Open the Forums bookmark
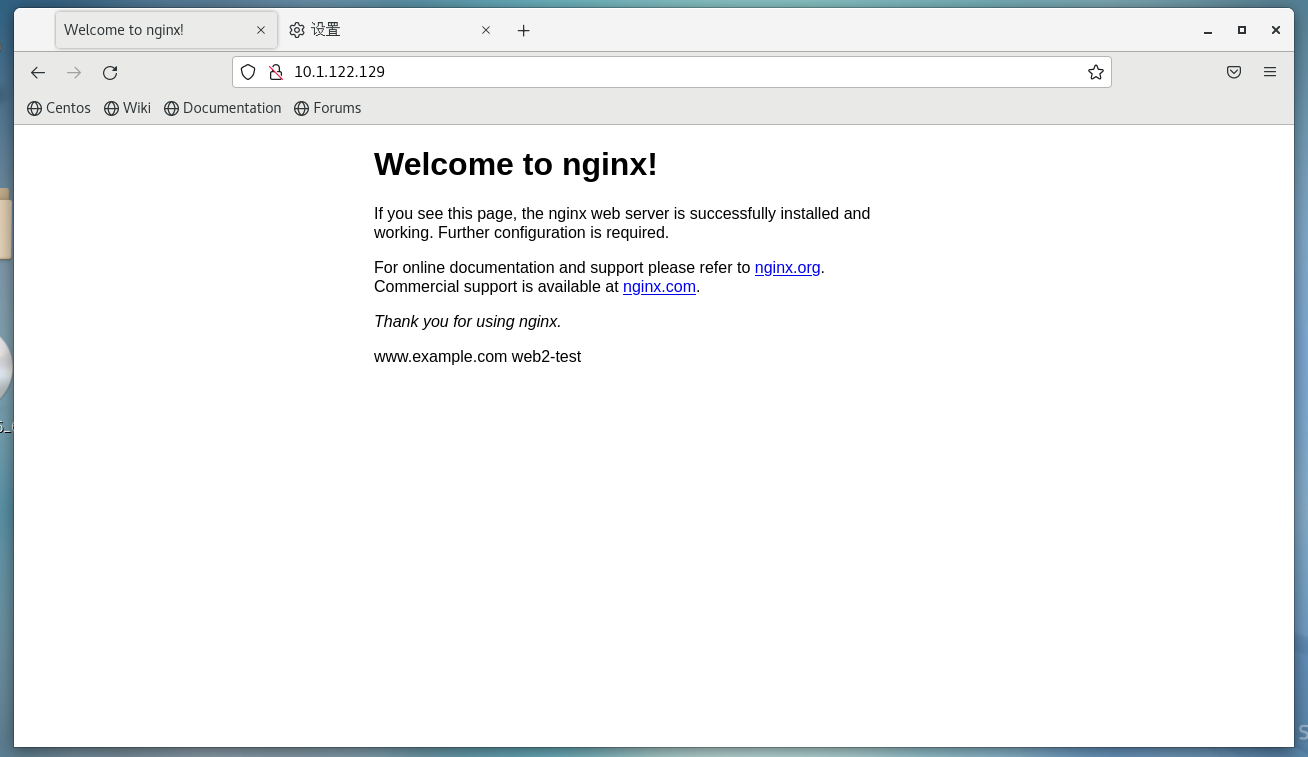Screen dimensions: 1308x757 point(328,108)
